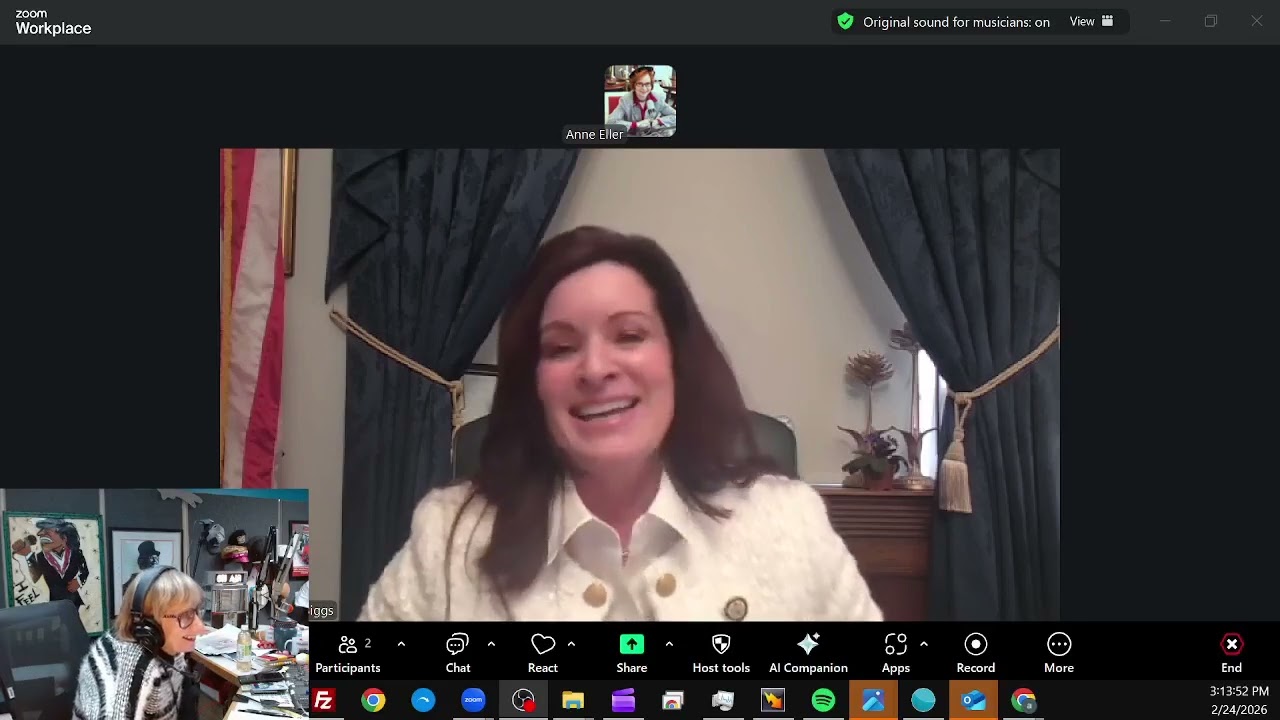Click the green encryption shield icon
This screenshot has height=720, width=1280.
coord(846,21)
